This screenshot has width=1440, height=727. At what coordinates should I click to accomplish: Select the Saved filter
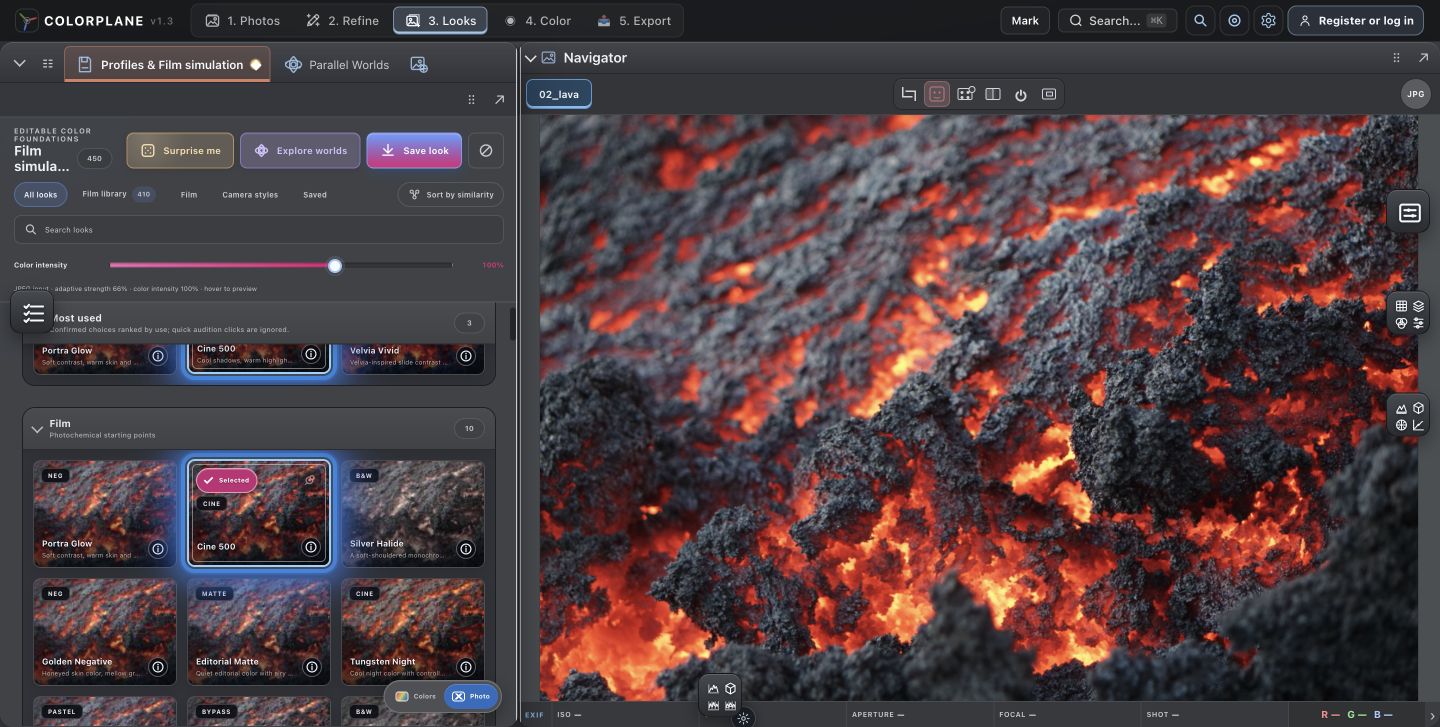click(315, 195)
